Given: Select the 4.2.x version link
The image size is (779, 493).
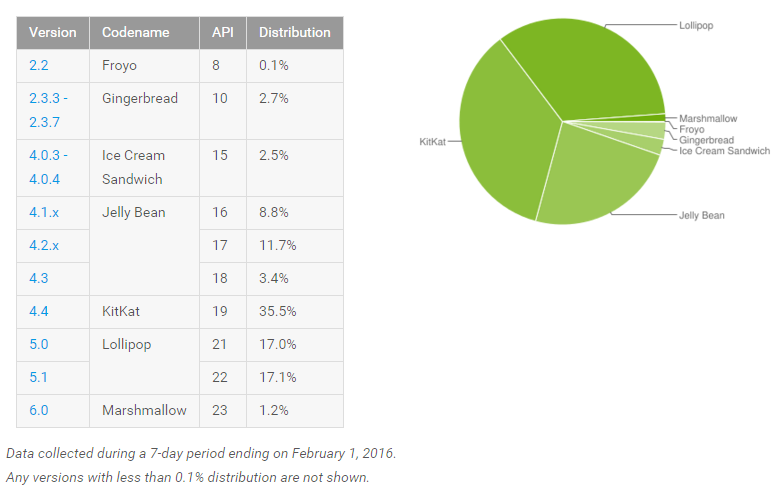Looking at the screenshot, I should pyautogui.click(x=43, y=245).
